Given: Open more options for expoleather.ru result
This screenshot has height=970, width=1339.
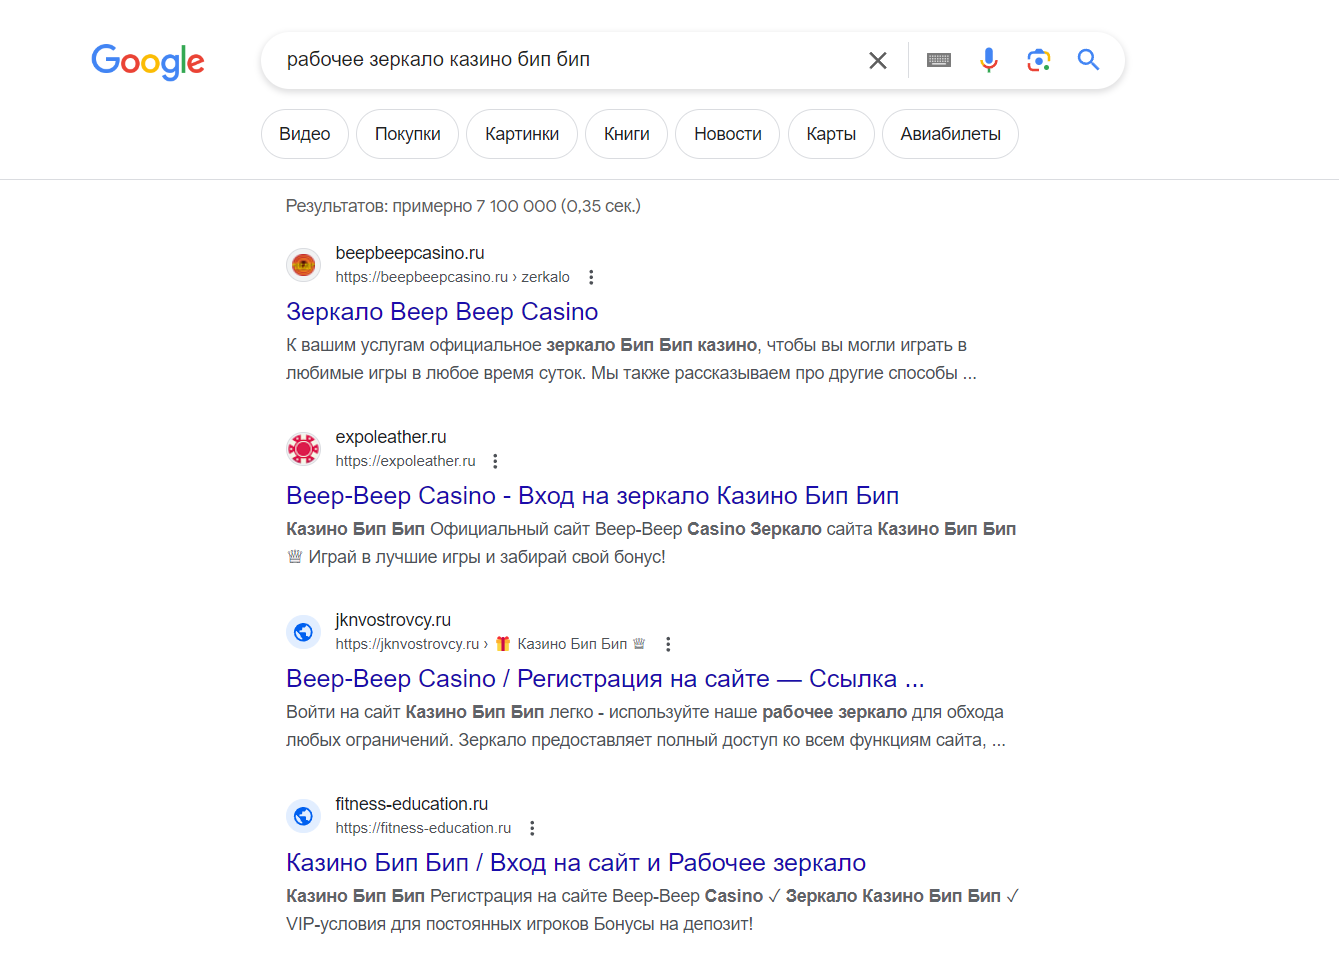Looking at the screenshot, I should click(x=495, y=461).
